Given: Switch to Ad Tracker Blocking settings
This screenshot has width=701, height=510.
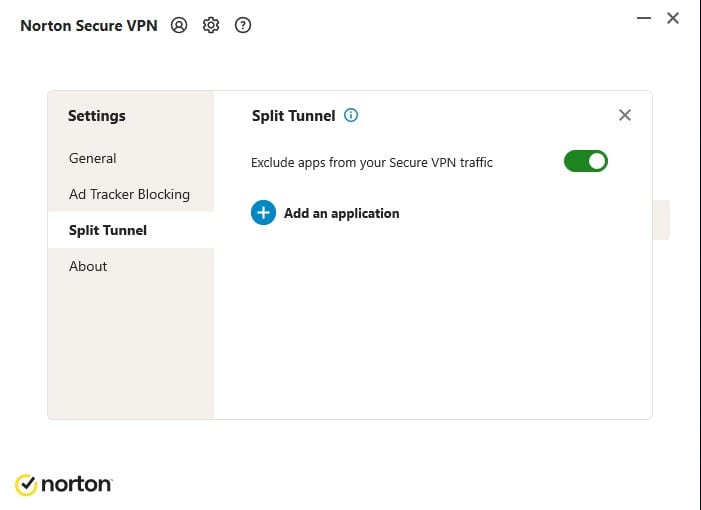Looking at the screenshot, I should [129, 194].
